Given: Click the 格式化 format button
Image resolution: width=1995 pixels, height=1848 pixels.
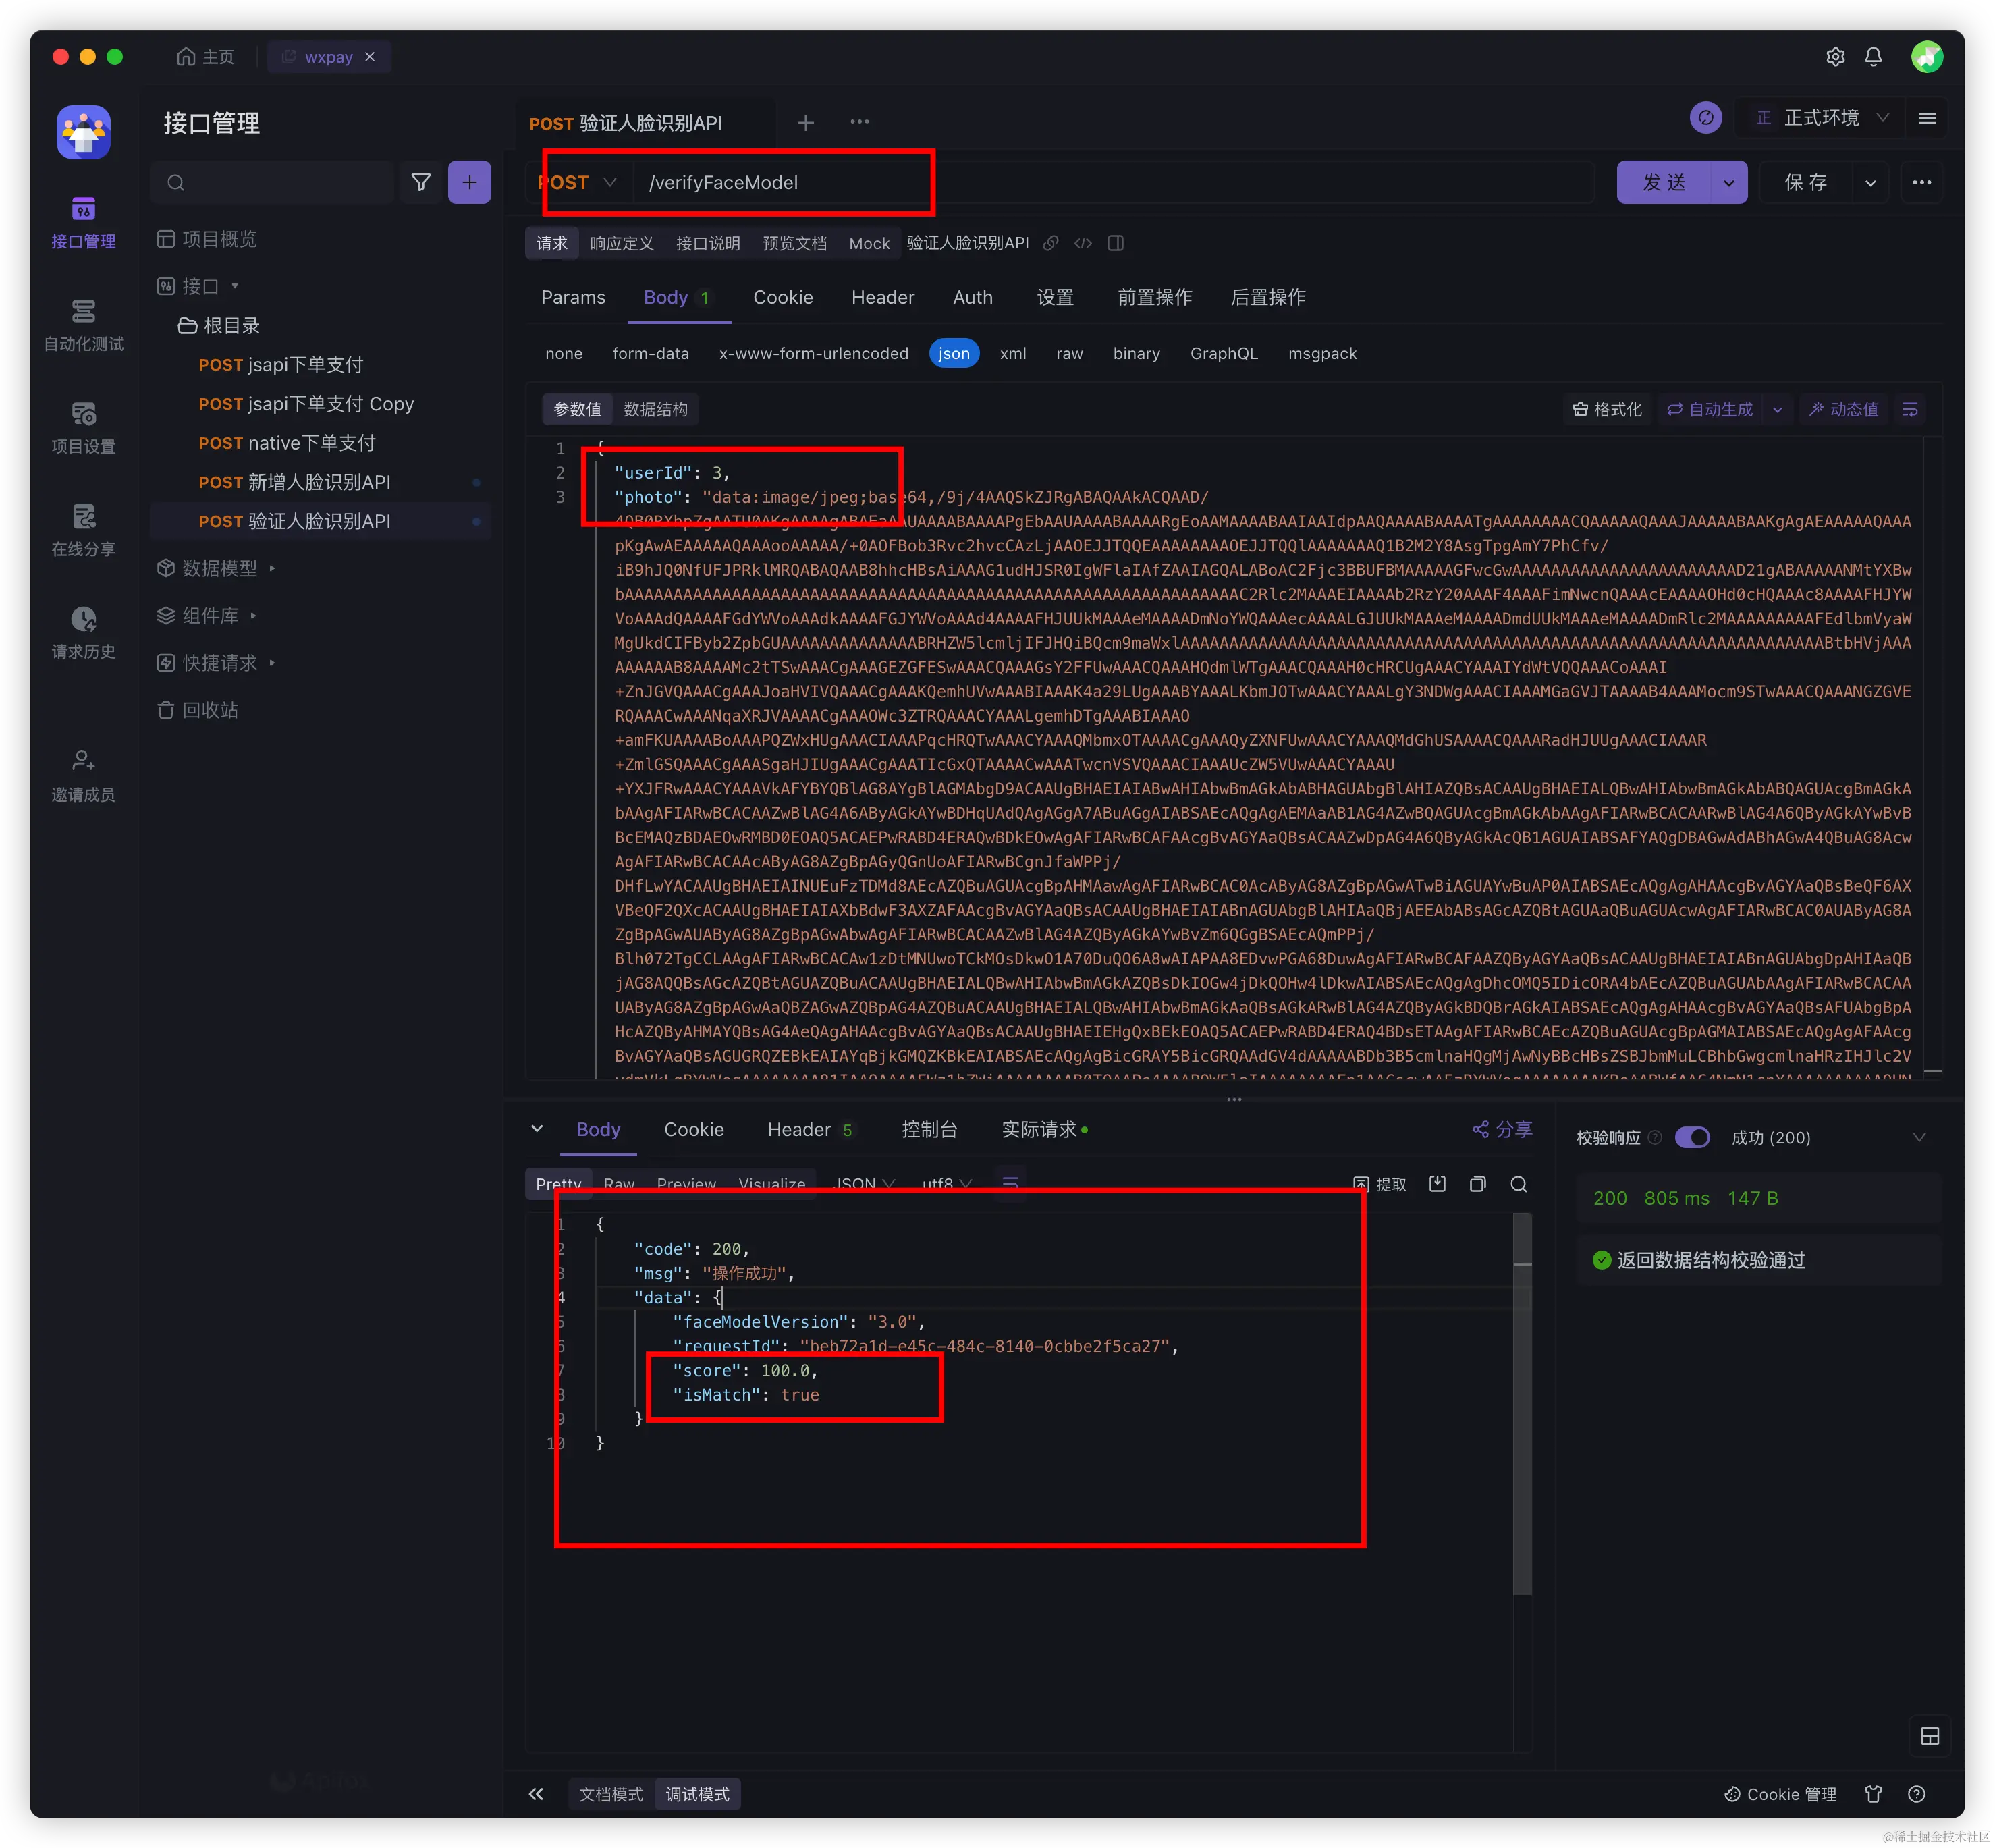Looking at the screenshot, I should click(1607, 409).
